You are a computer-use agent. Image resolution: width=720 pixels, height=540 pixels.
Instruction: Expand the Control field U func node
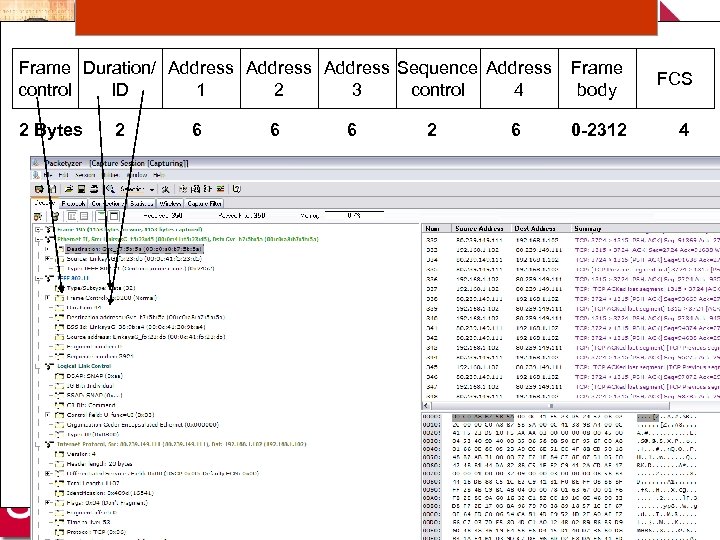point(48,415)
